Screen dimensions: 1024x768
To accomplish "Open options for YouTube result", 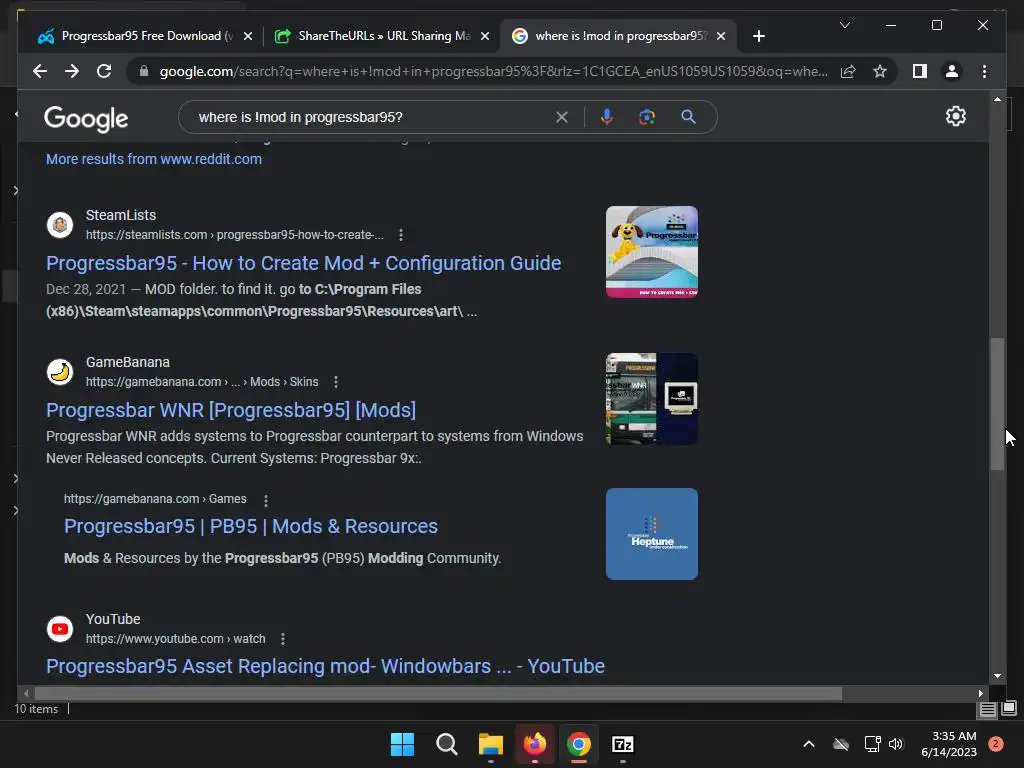I will tap(283, 639).
